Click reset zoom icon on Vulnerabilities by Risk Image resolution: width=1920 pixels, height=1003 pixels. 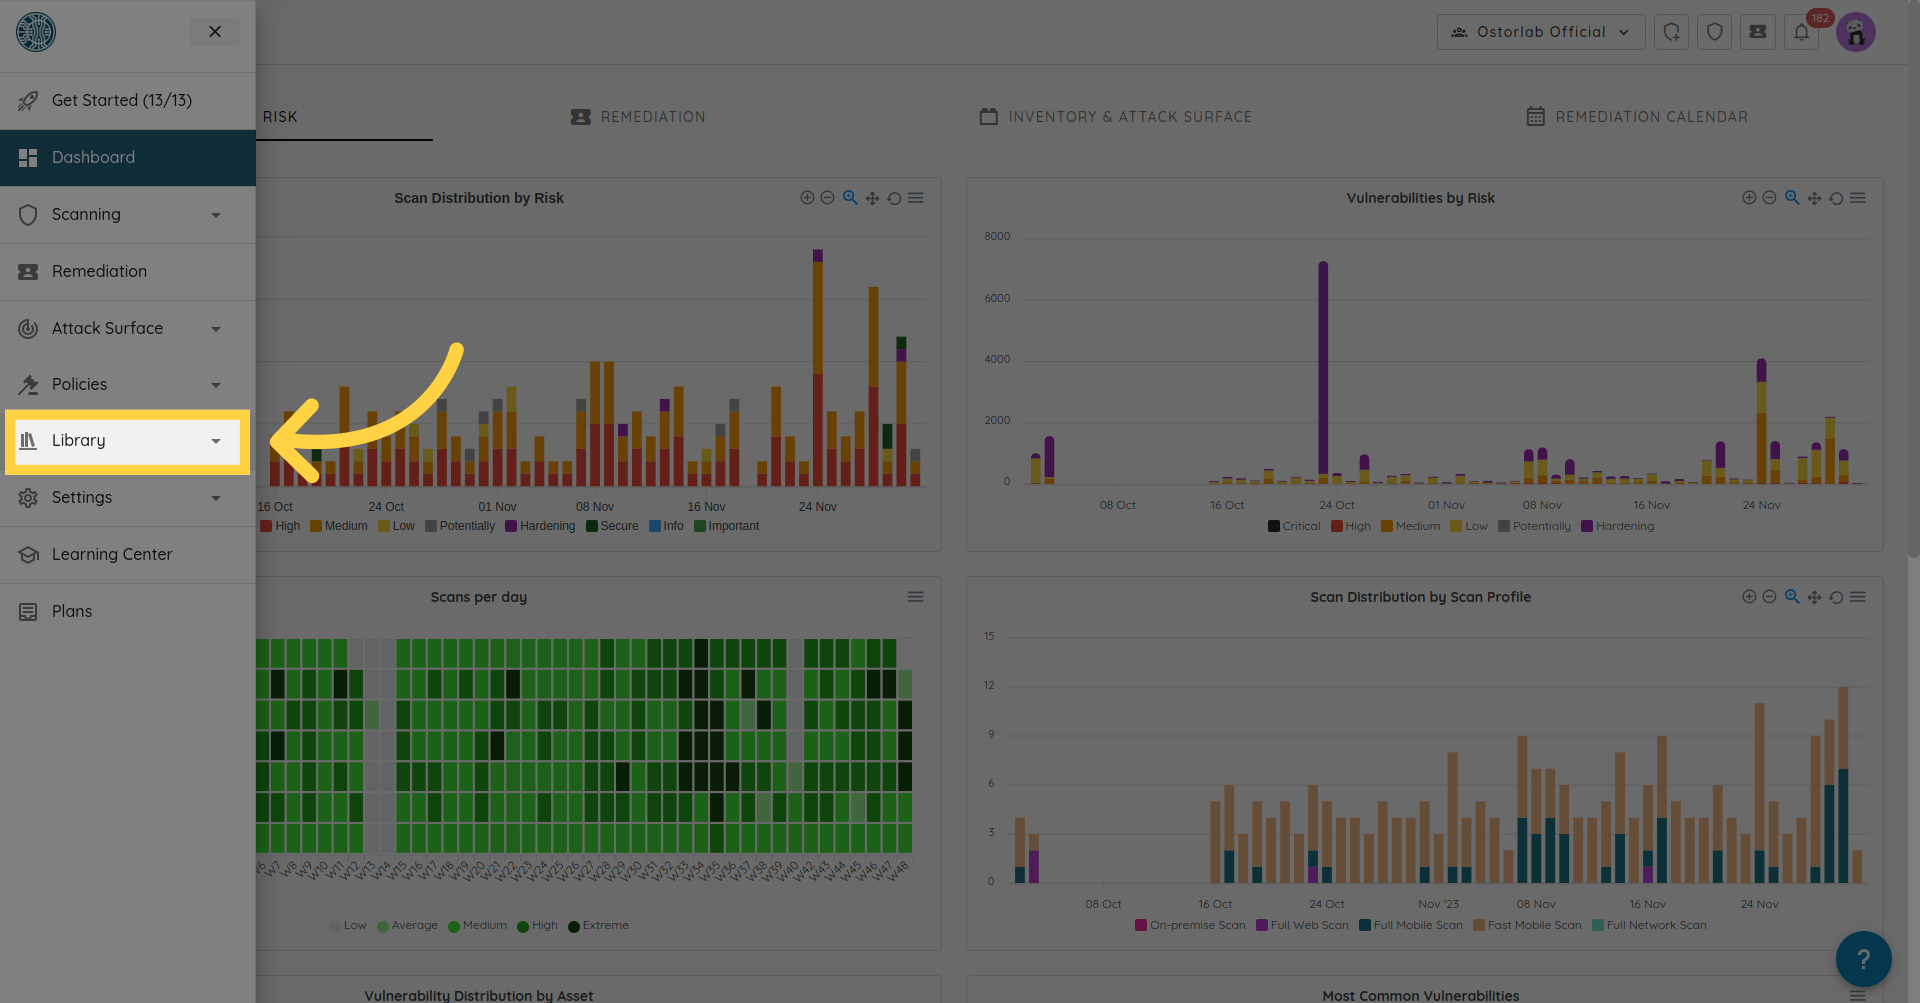click(1836, 198)
